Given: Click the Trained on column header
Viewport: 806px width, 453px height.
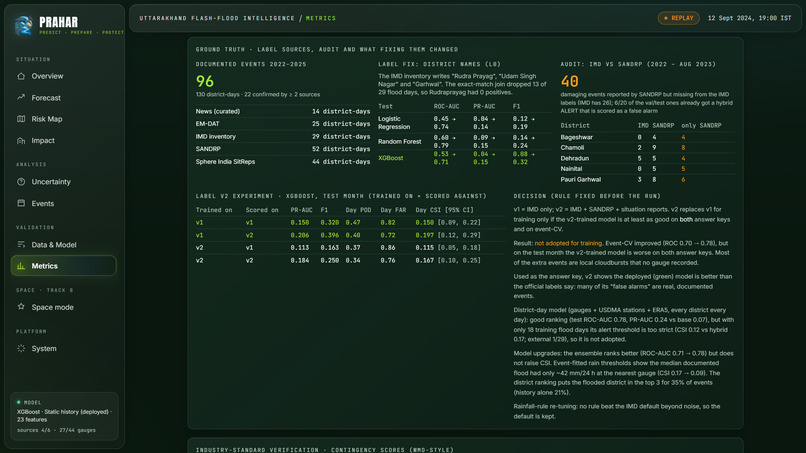Looking at the screenshot, I should pos(214,210).
